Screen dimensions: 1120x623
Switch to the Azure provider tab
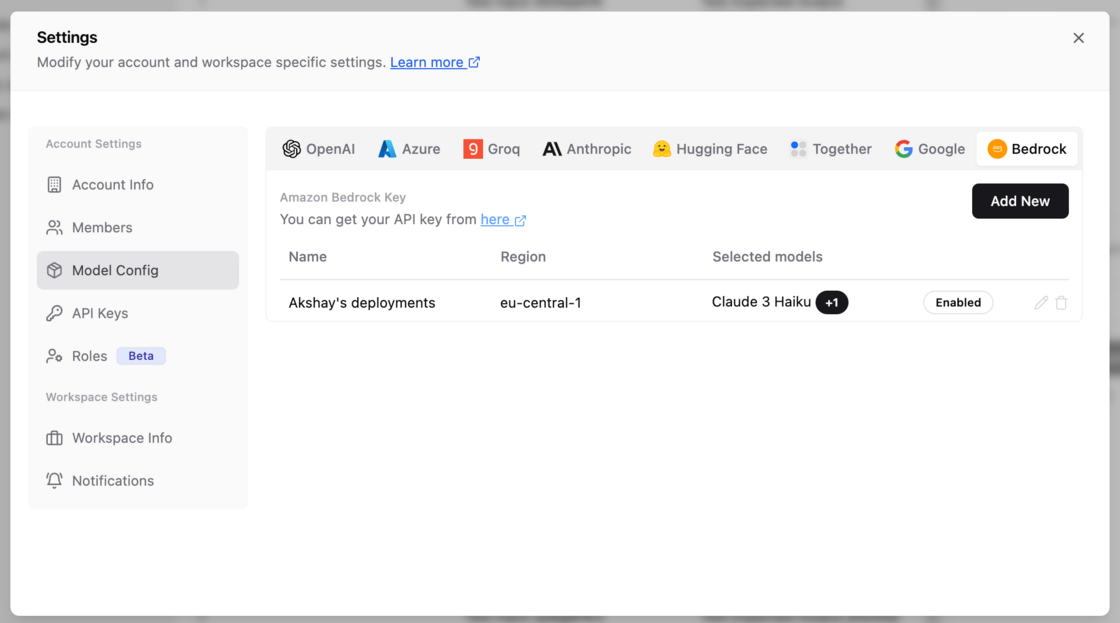pyautogui.click(x=409, y=149)
